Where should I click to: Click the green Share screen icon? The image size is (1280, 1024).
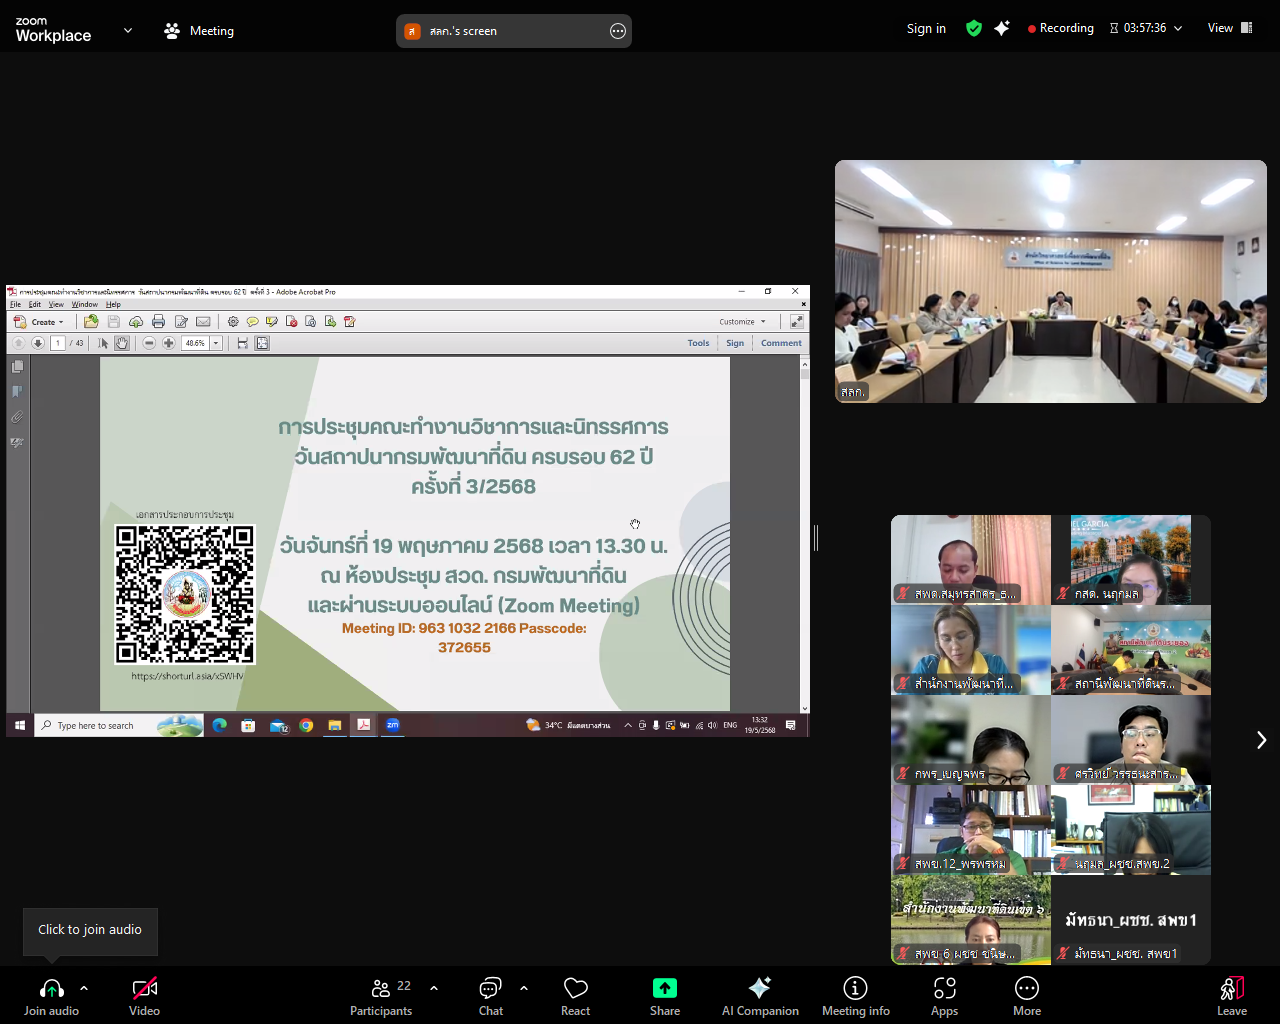(x=664, y=989)
